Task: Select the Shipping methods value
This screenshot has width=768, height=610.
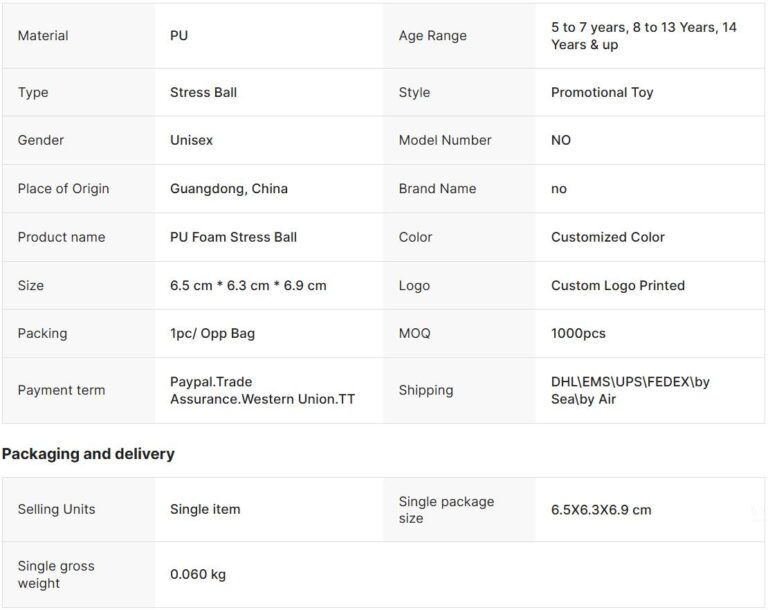Action: (630, 390)
